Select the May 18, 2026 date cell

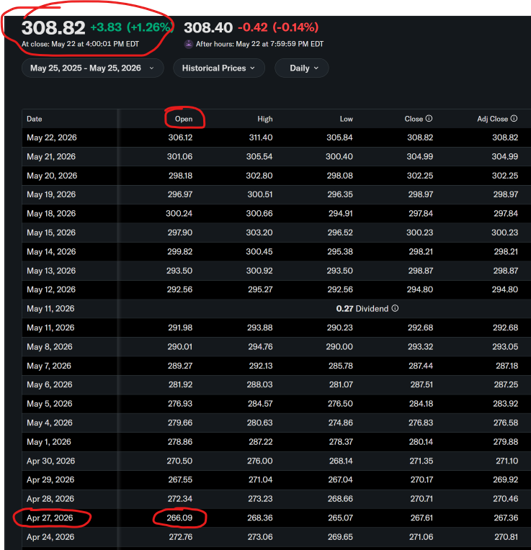pos(51,213)
